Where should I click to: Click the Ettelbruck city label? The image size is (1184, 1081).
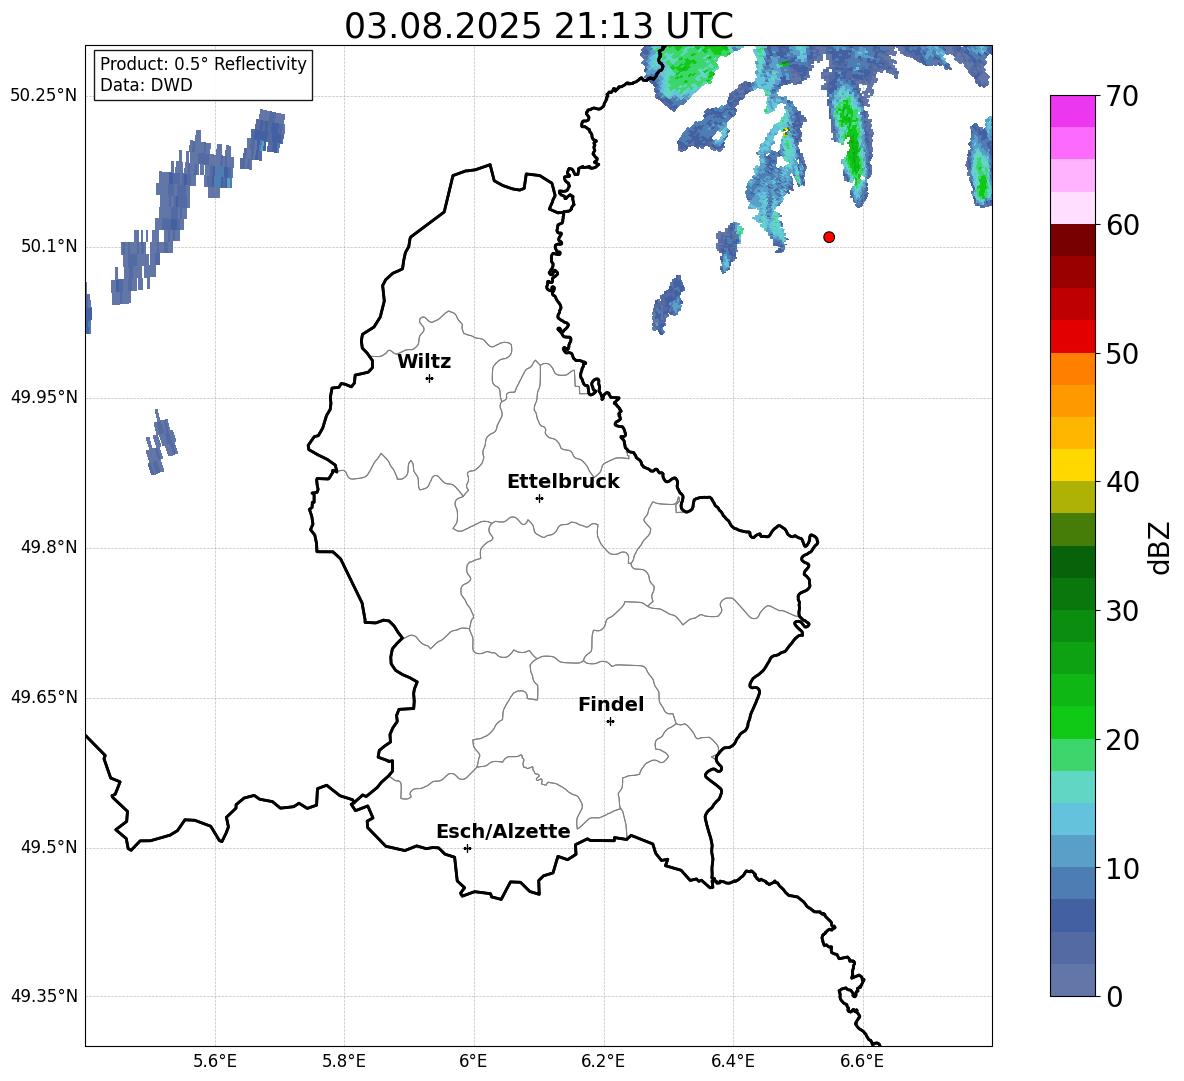click(563, 482)
